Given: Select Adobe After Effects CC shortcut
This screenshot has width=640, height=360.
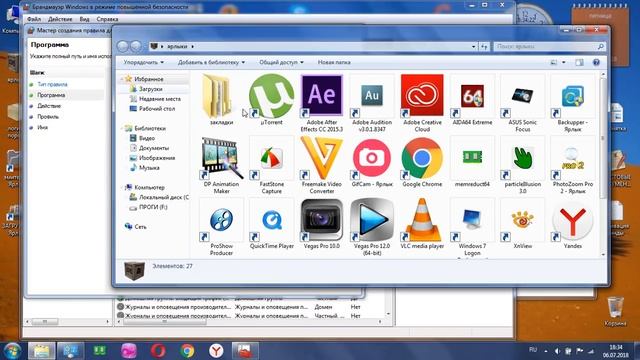Looking at the screenshot, I should tap(322, 103).
